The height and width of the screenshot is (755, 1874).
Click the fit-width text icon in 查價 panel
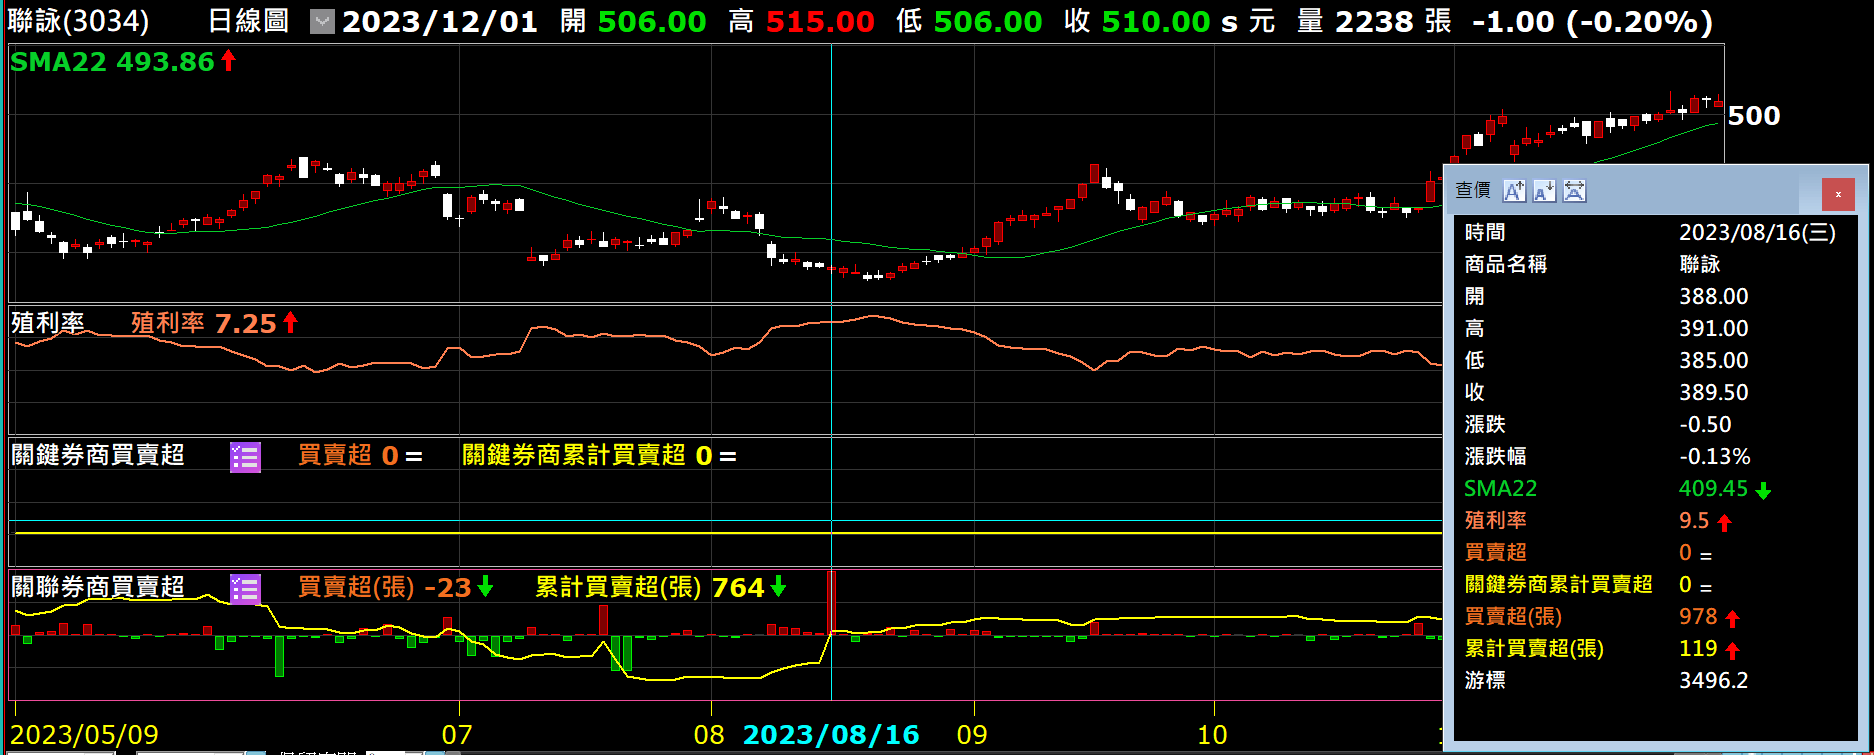tap(1574, 191)
